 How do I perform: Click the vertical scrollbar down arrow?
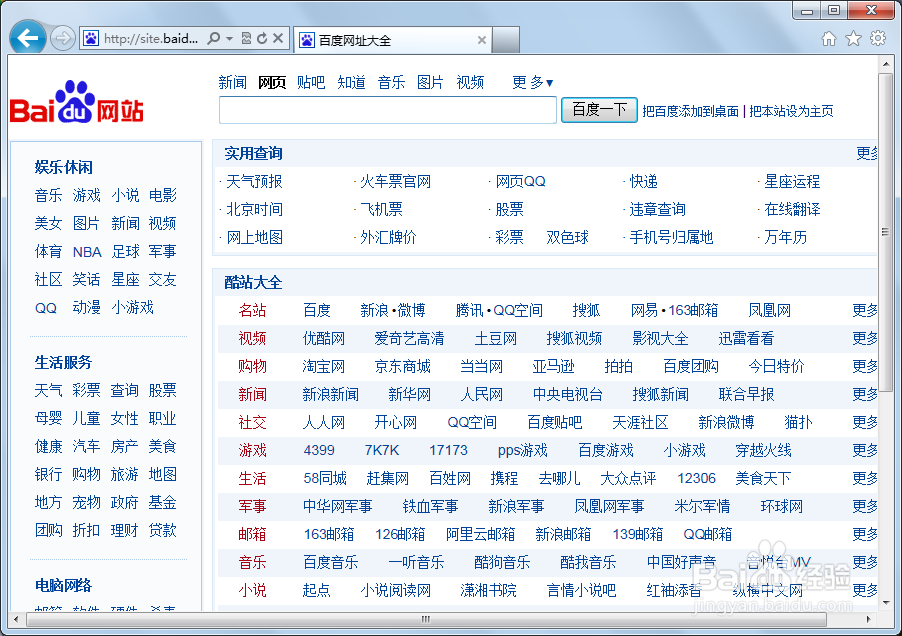pos(886,603)
